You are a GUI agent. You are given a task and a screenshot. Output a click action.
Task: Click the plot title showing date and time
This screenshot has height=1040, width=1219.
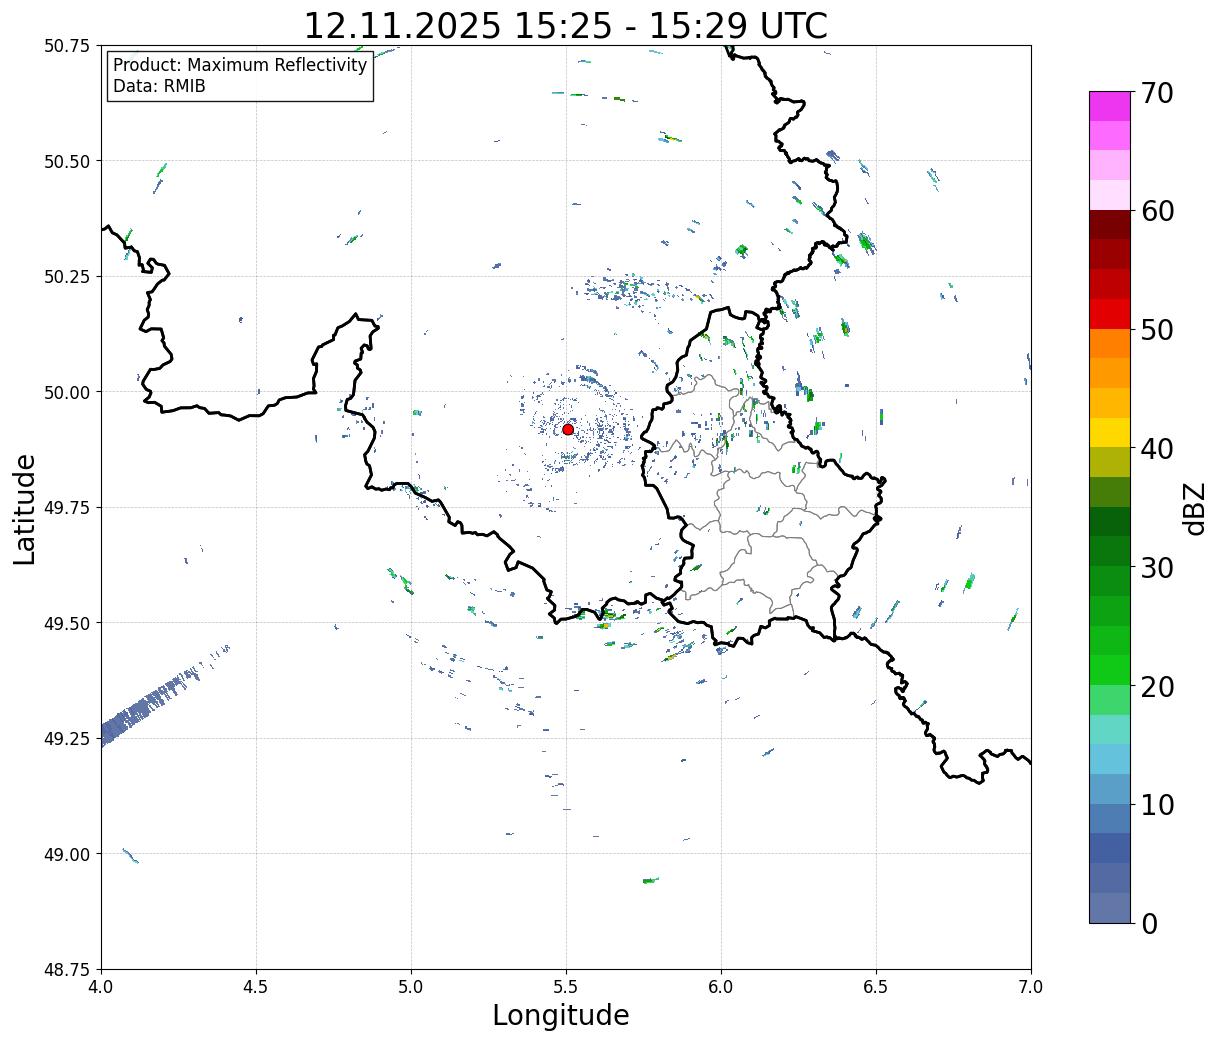pyautogui.click(x=565, y=26)
